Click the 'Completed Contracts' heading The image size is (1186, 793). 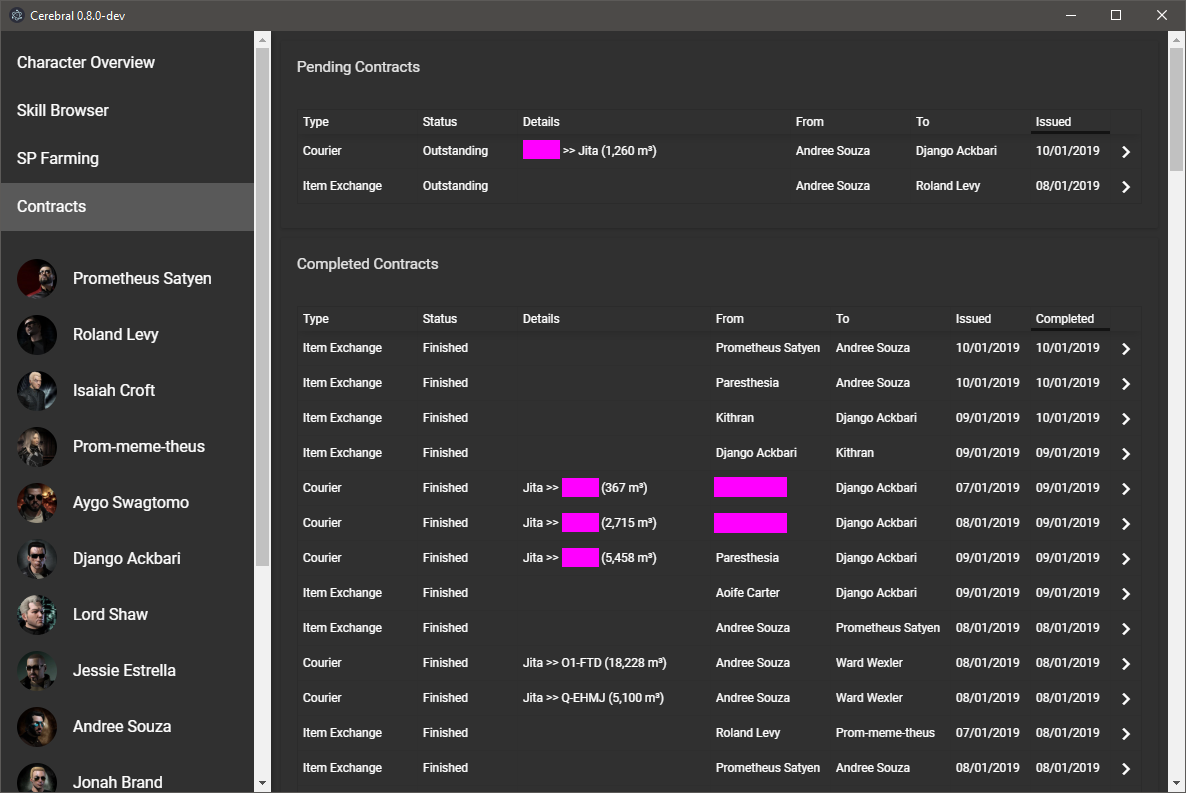click(368, 263)
